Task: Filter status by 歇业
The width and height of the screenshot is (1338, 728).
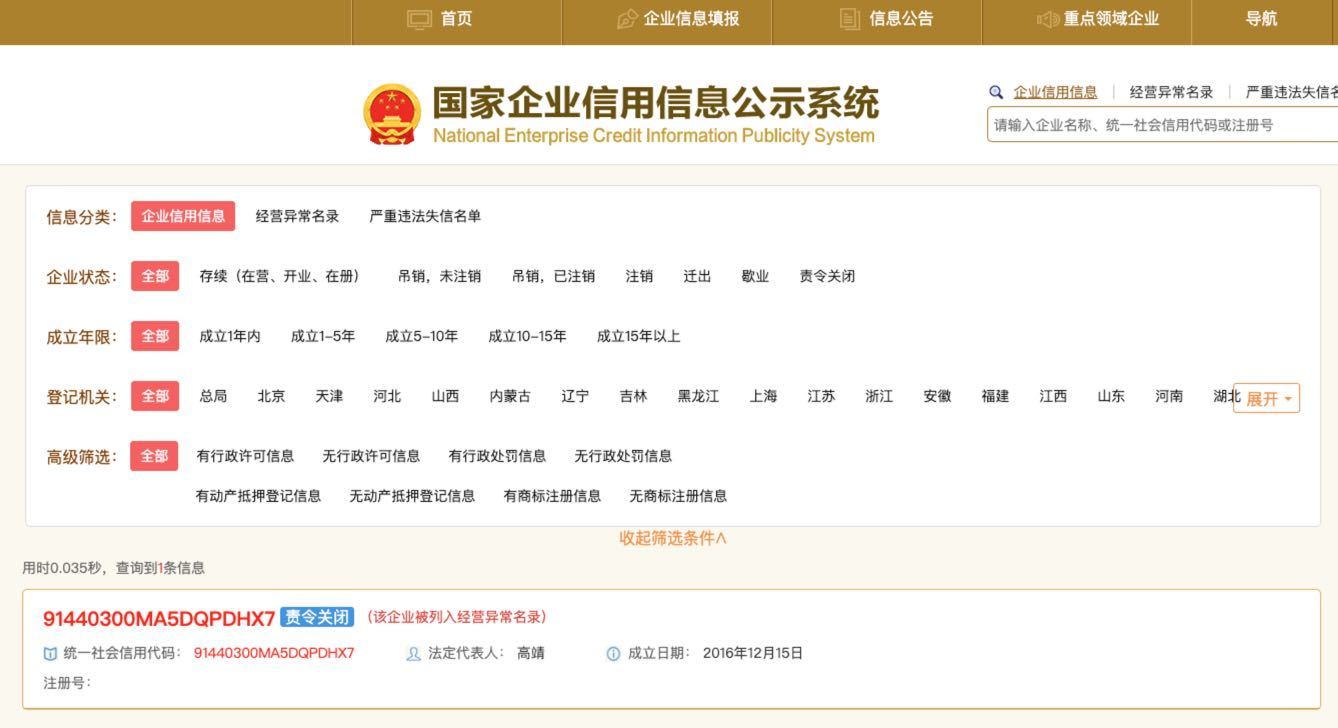Action: [755, 276]
